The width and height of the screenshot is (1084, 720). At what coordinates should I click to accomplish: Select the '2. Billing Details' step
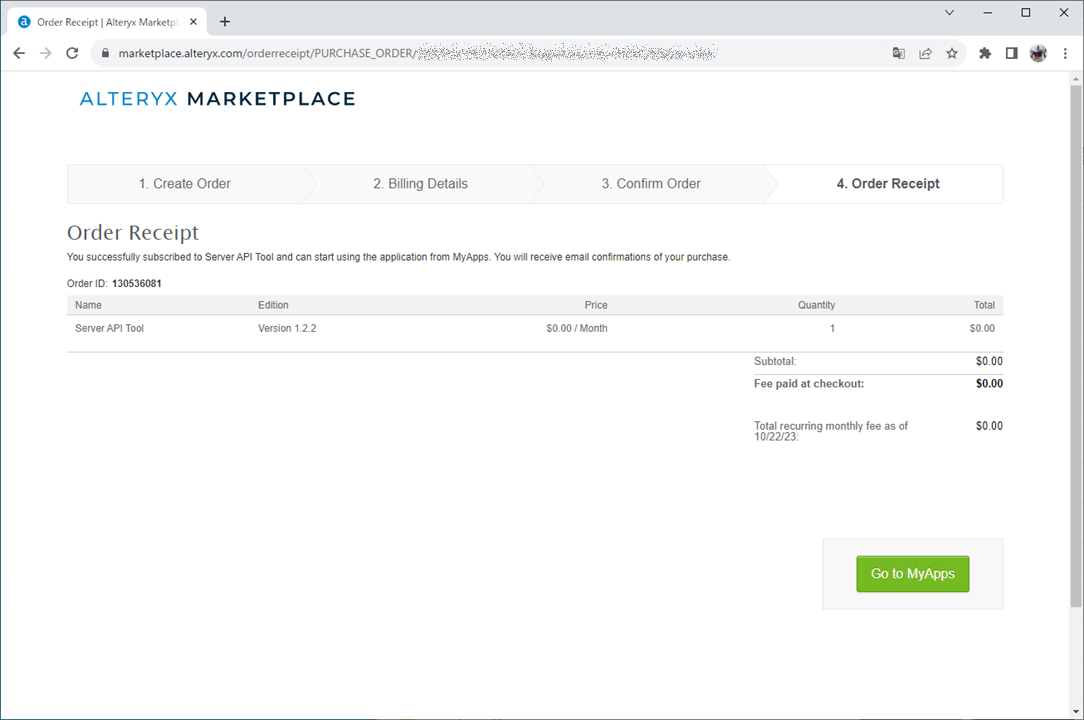[x=420, y=184]
